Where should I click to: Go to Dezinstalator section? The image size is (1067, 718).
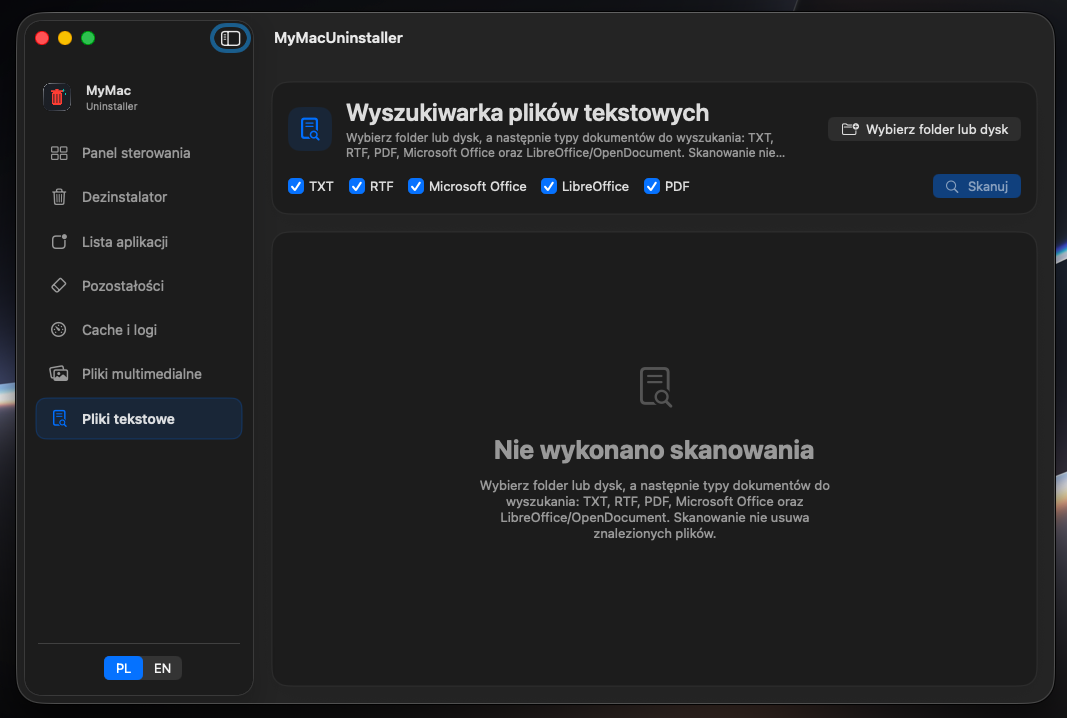click(139, 197)
